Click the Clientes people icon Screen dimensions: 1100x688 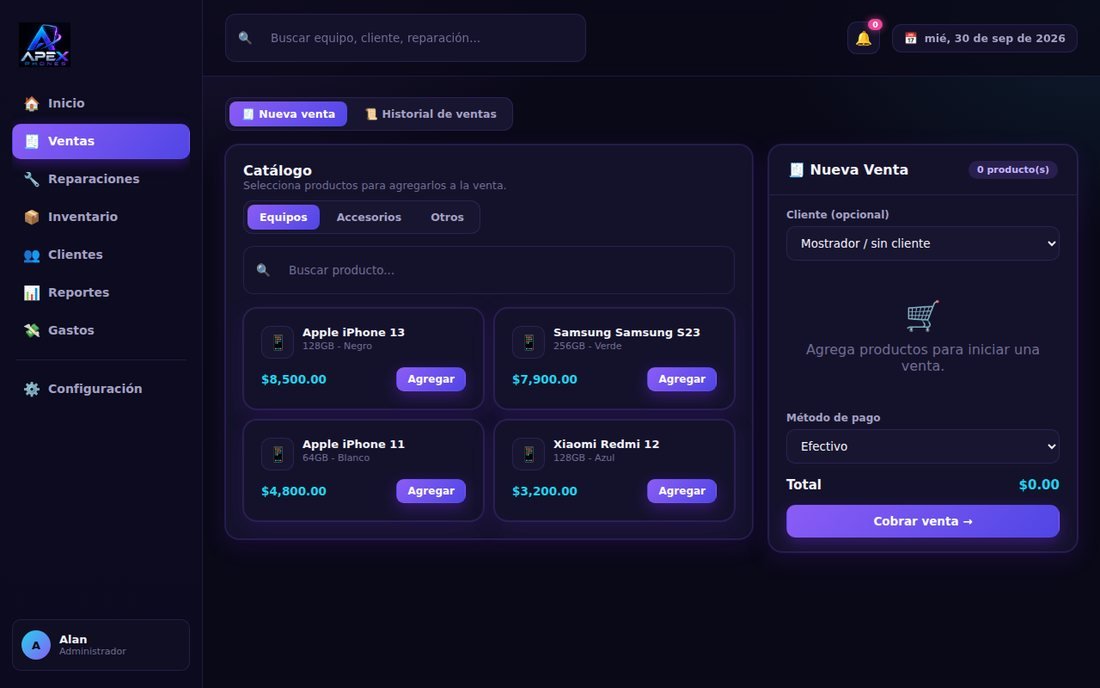[32, 255]
